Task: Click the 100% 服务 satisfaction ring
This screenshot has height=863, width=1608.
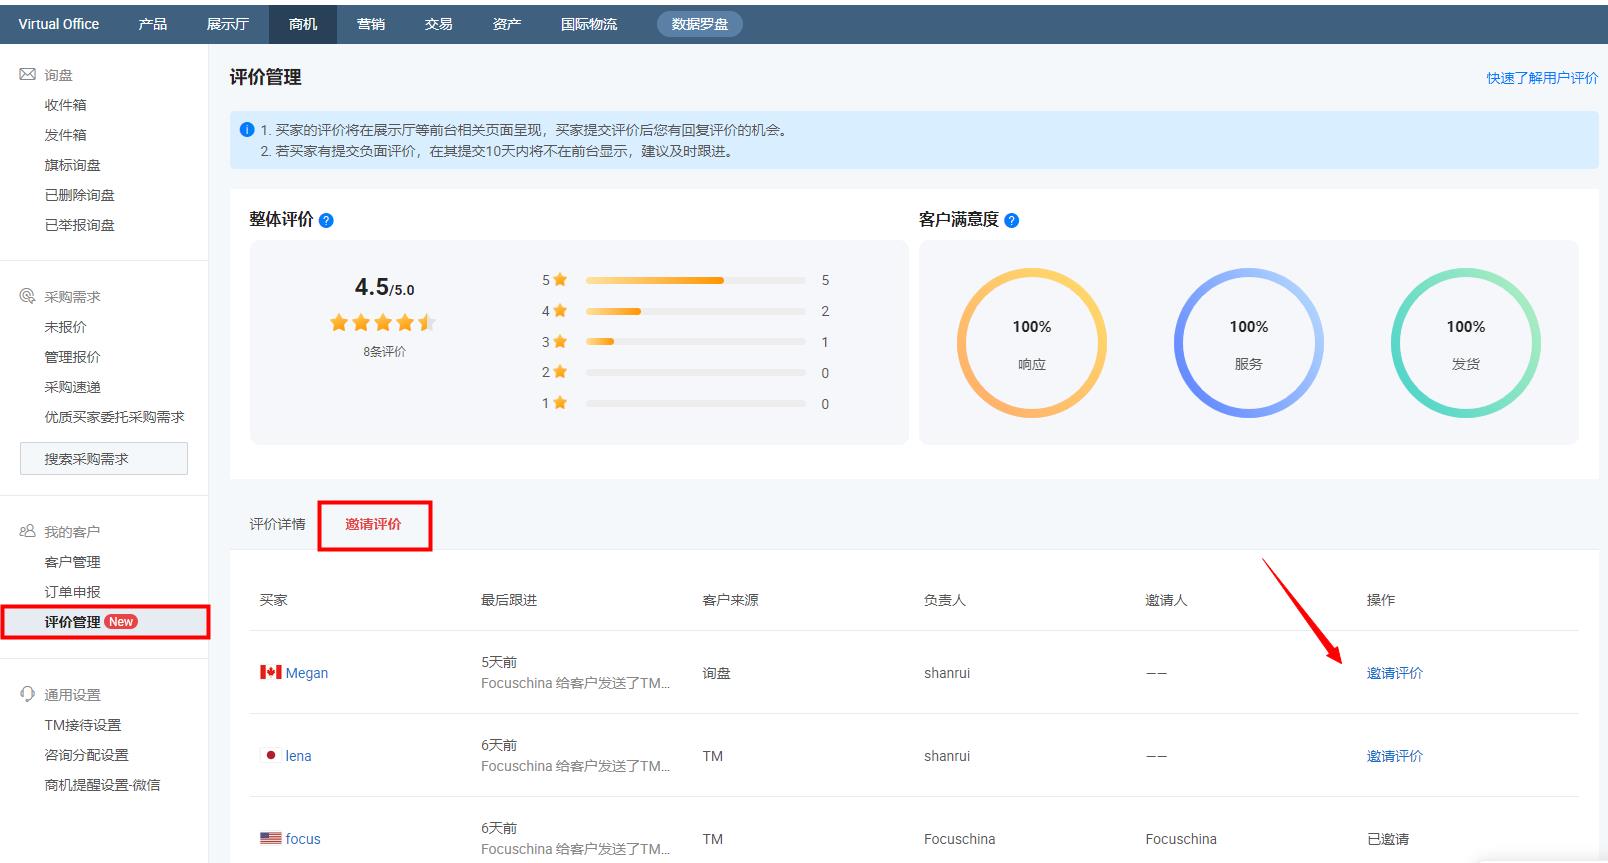Action: pyautogui.click(x=1248, y=343)
